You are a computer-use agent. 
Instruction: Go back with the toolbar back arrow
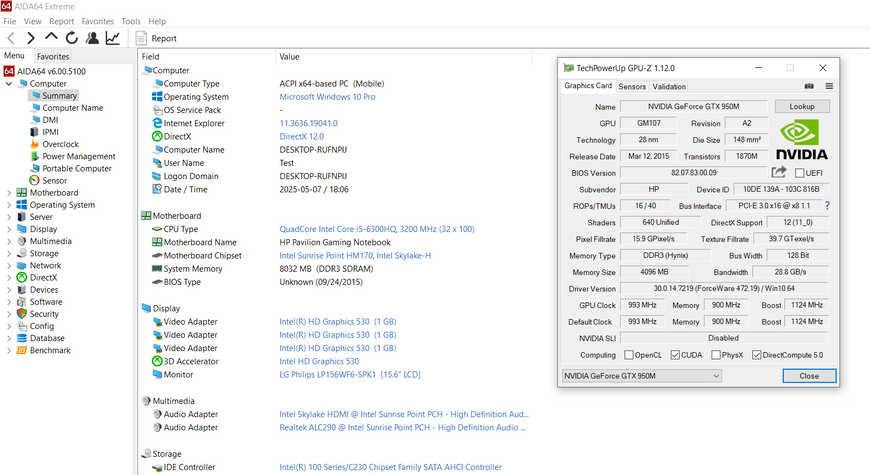pyautogui.click(x=11, y=38)
